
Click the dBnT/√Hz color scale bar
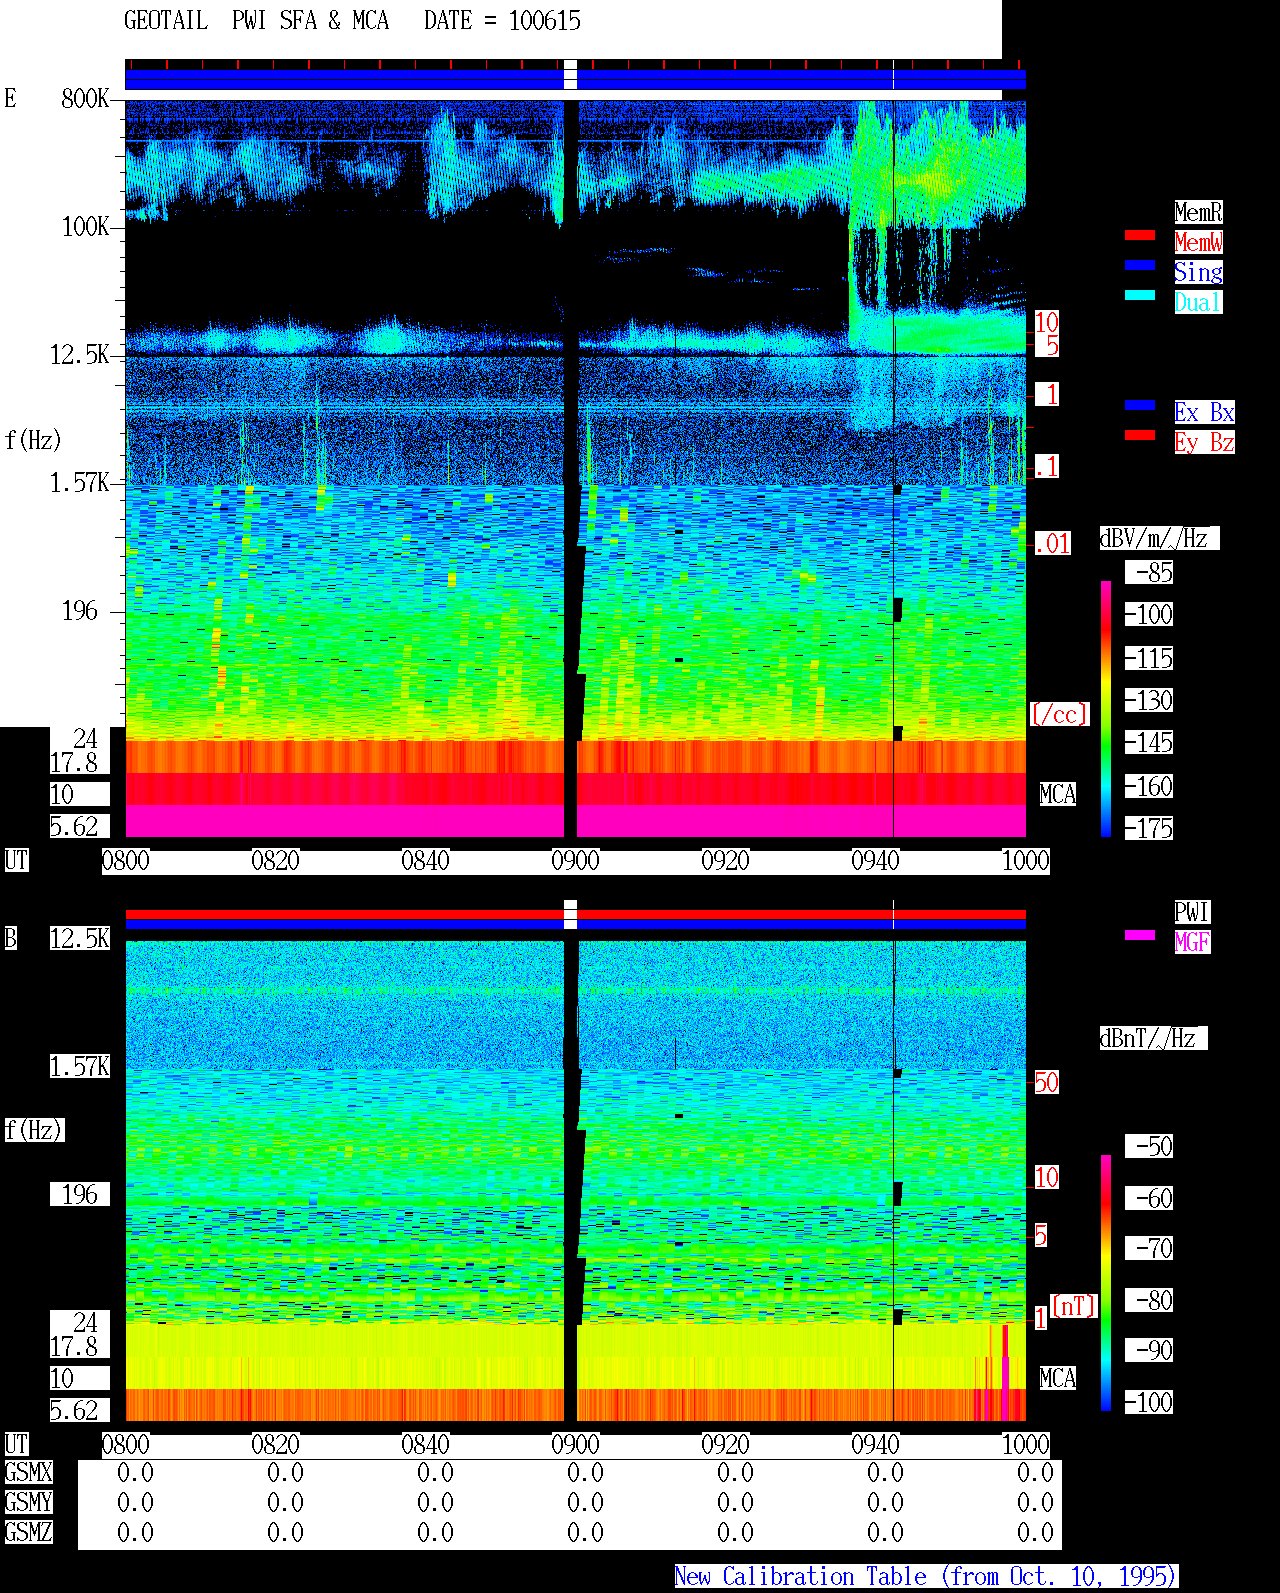click(1106, 1283)
